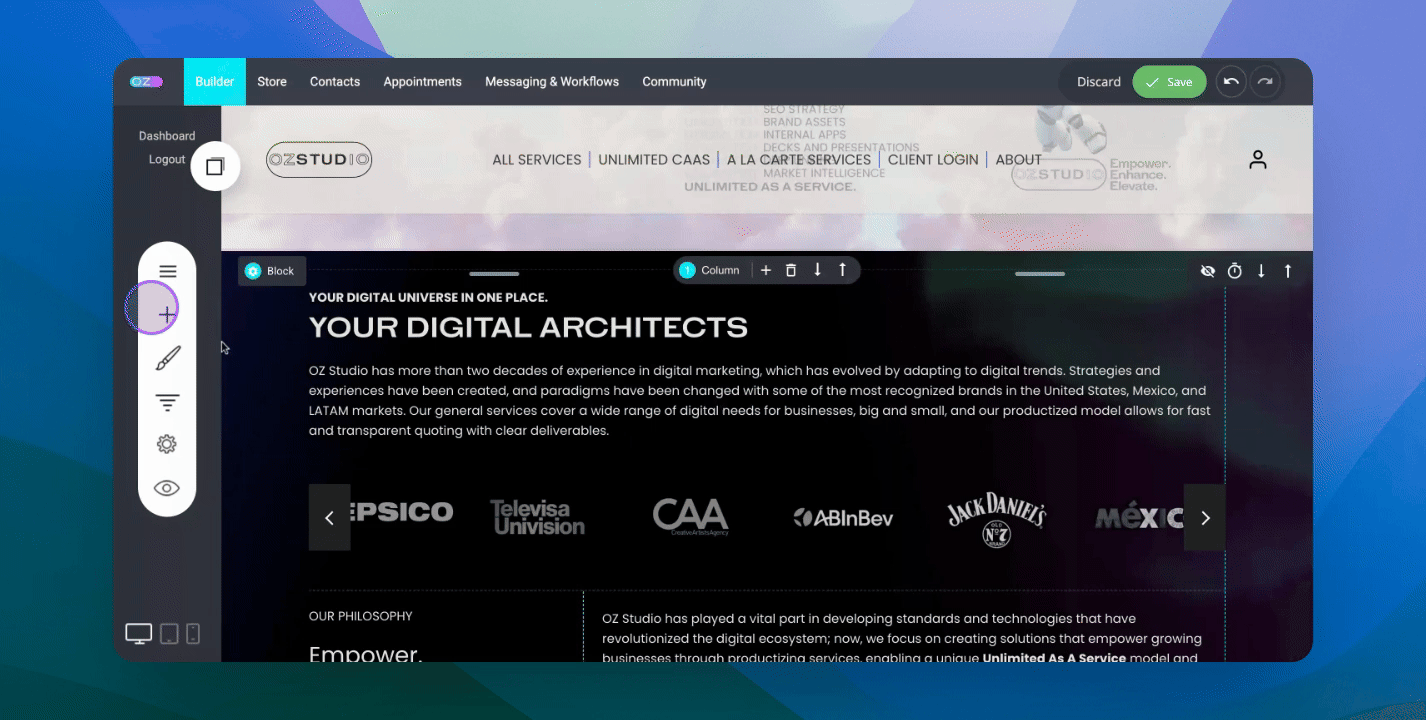Image resolution: width=1426 pixels, height=720 pixels.
Task: Go to the Contacts tab
Action: [x=335, y=82]
